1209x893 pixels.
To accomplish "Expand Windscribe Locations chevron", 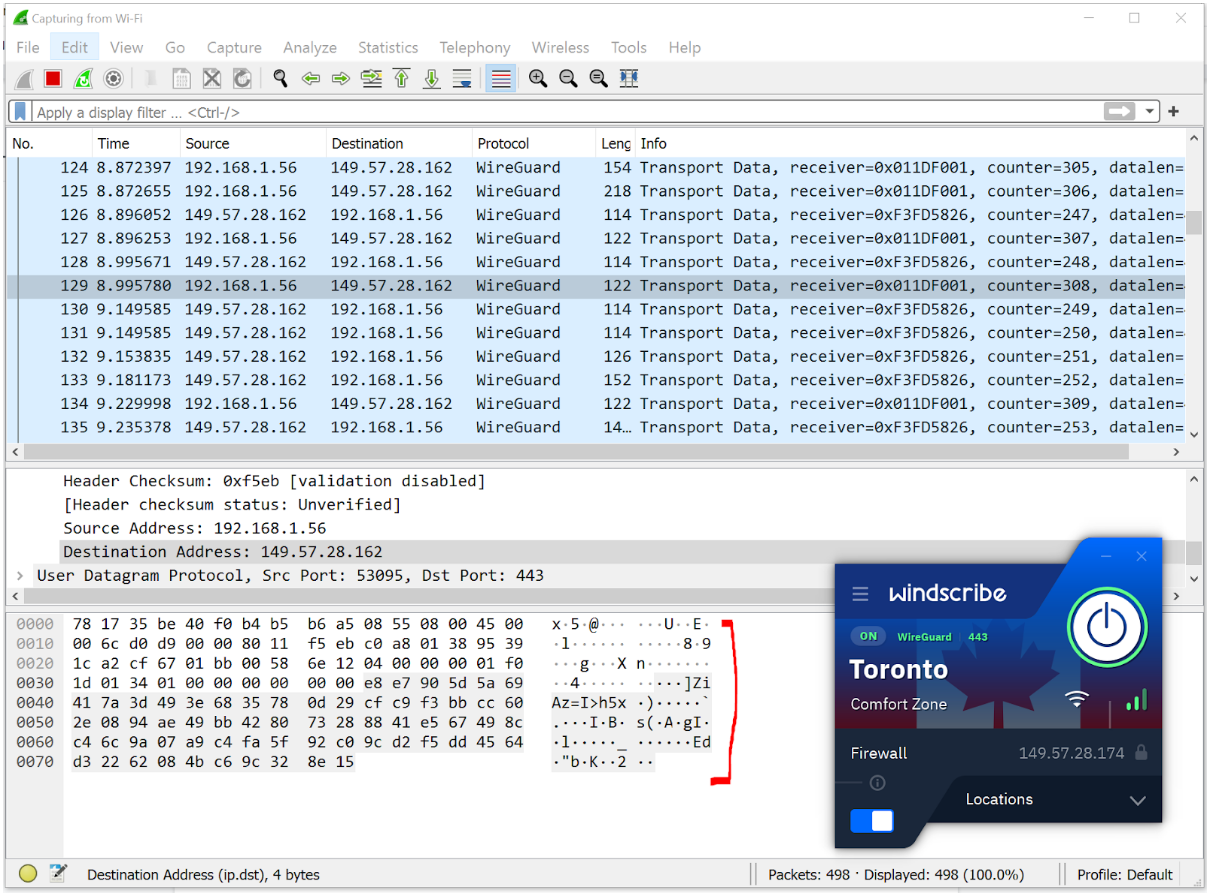I will [x=1137, y=800].
